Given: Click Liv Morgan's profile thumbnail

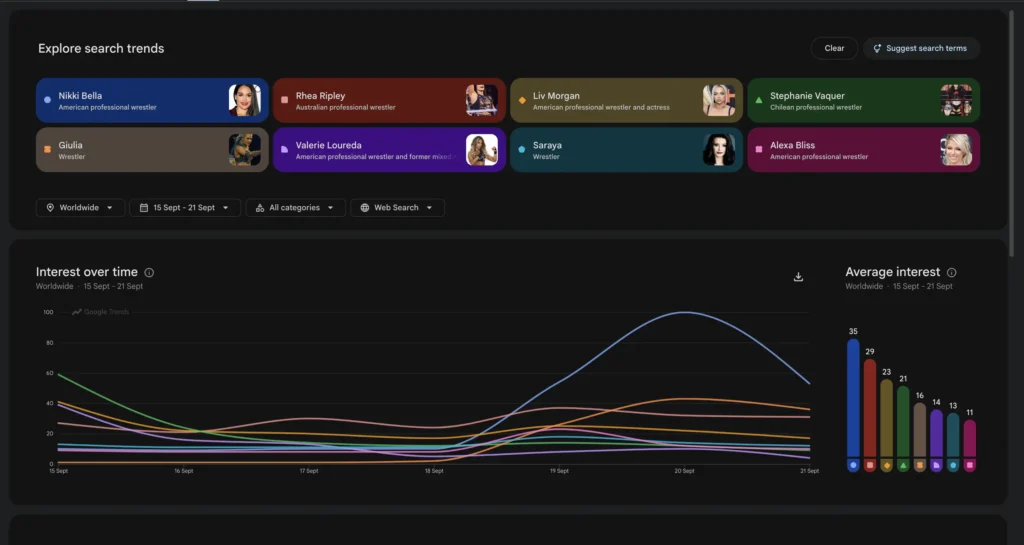Looking at the screenshot, I should (x=719, y=101).
